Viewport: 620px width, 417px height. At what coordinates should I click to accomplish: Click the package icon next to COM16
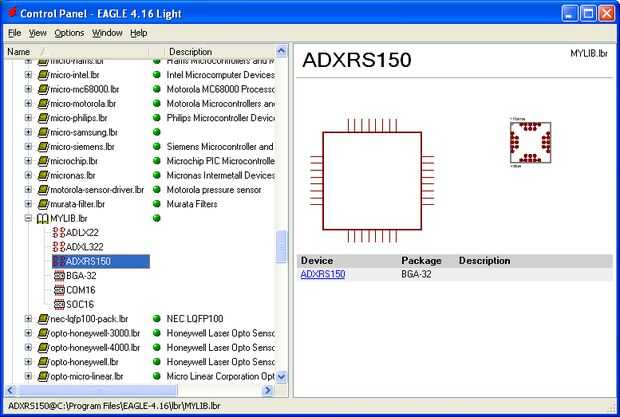coord(59,290)
